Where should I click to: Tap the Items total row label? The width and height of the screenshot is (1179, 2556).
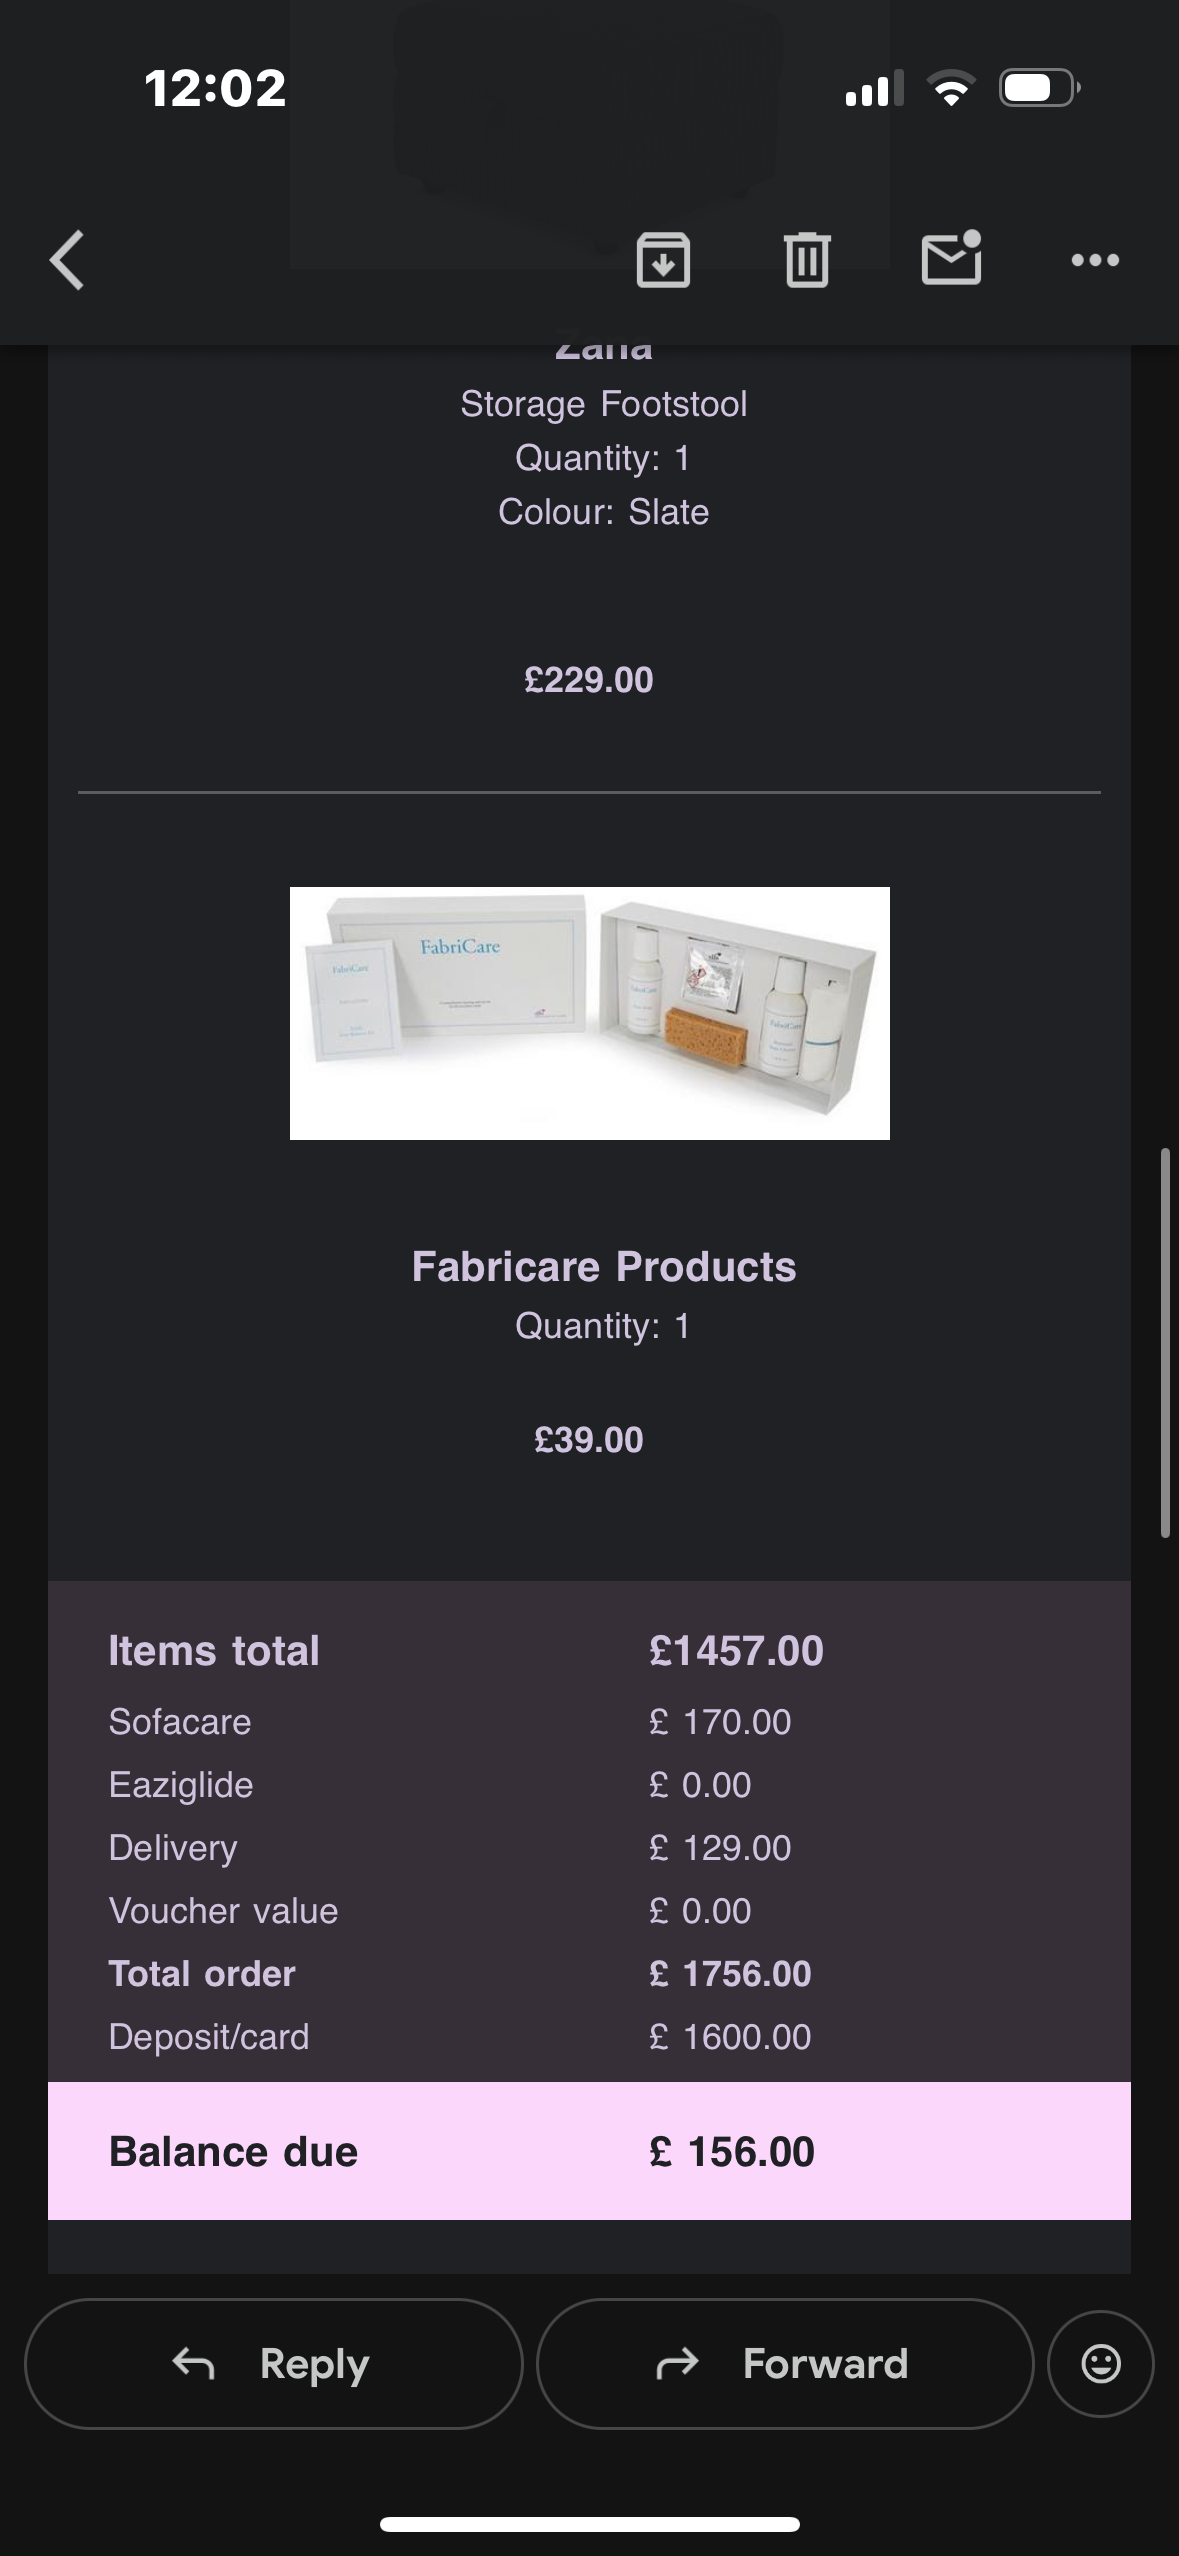(214, 1651)
